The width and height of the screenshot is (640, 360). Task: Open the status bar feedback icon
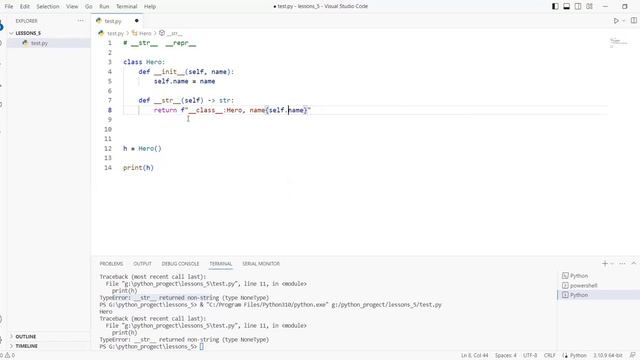(633, 356)
